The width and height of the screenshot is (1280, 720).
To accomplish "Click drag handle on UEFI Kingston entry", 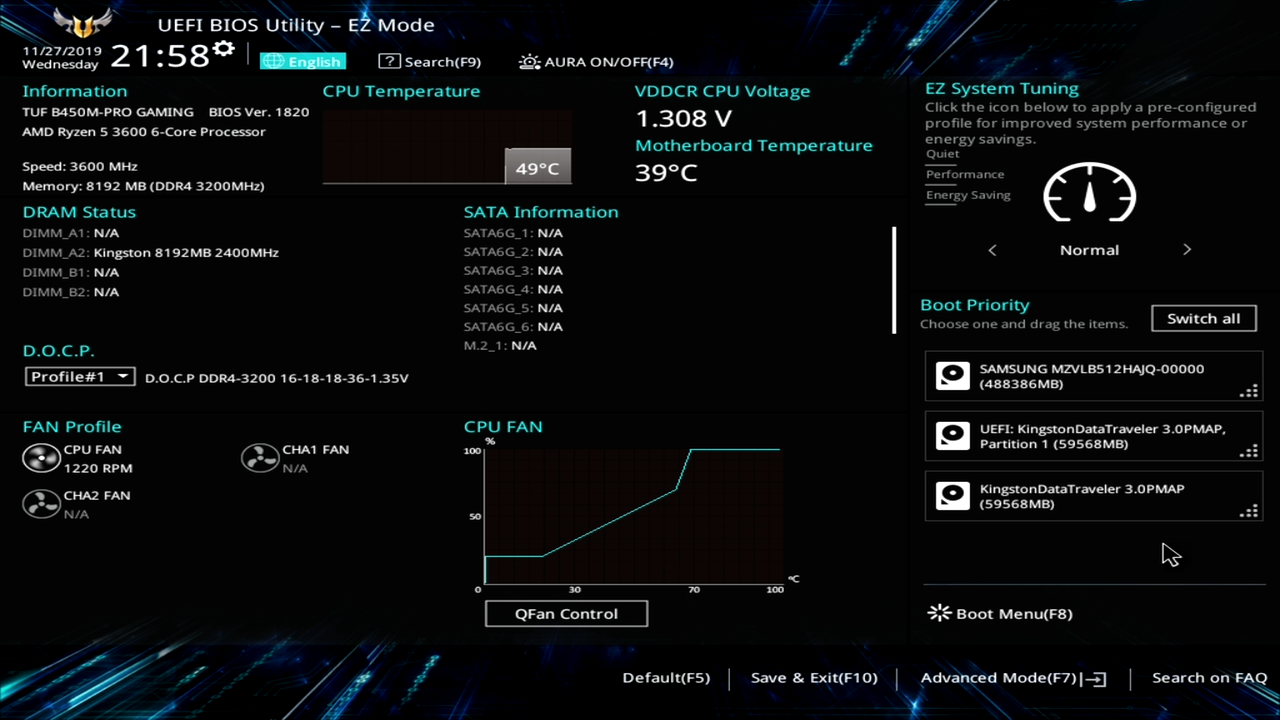I will pyautogui.click(x=1249, y=451).
